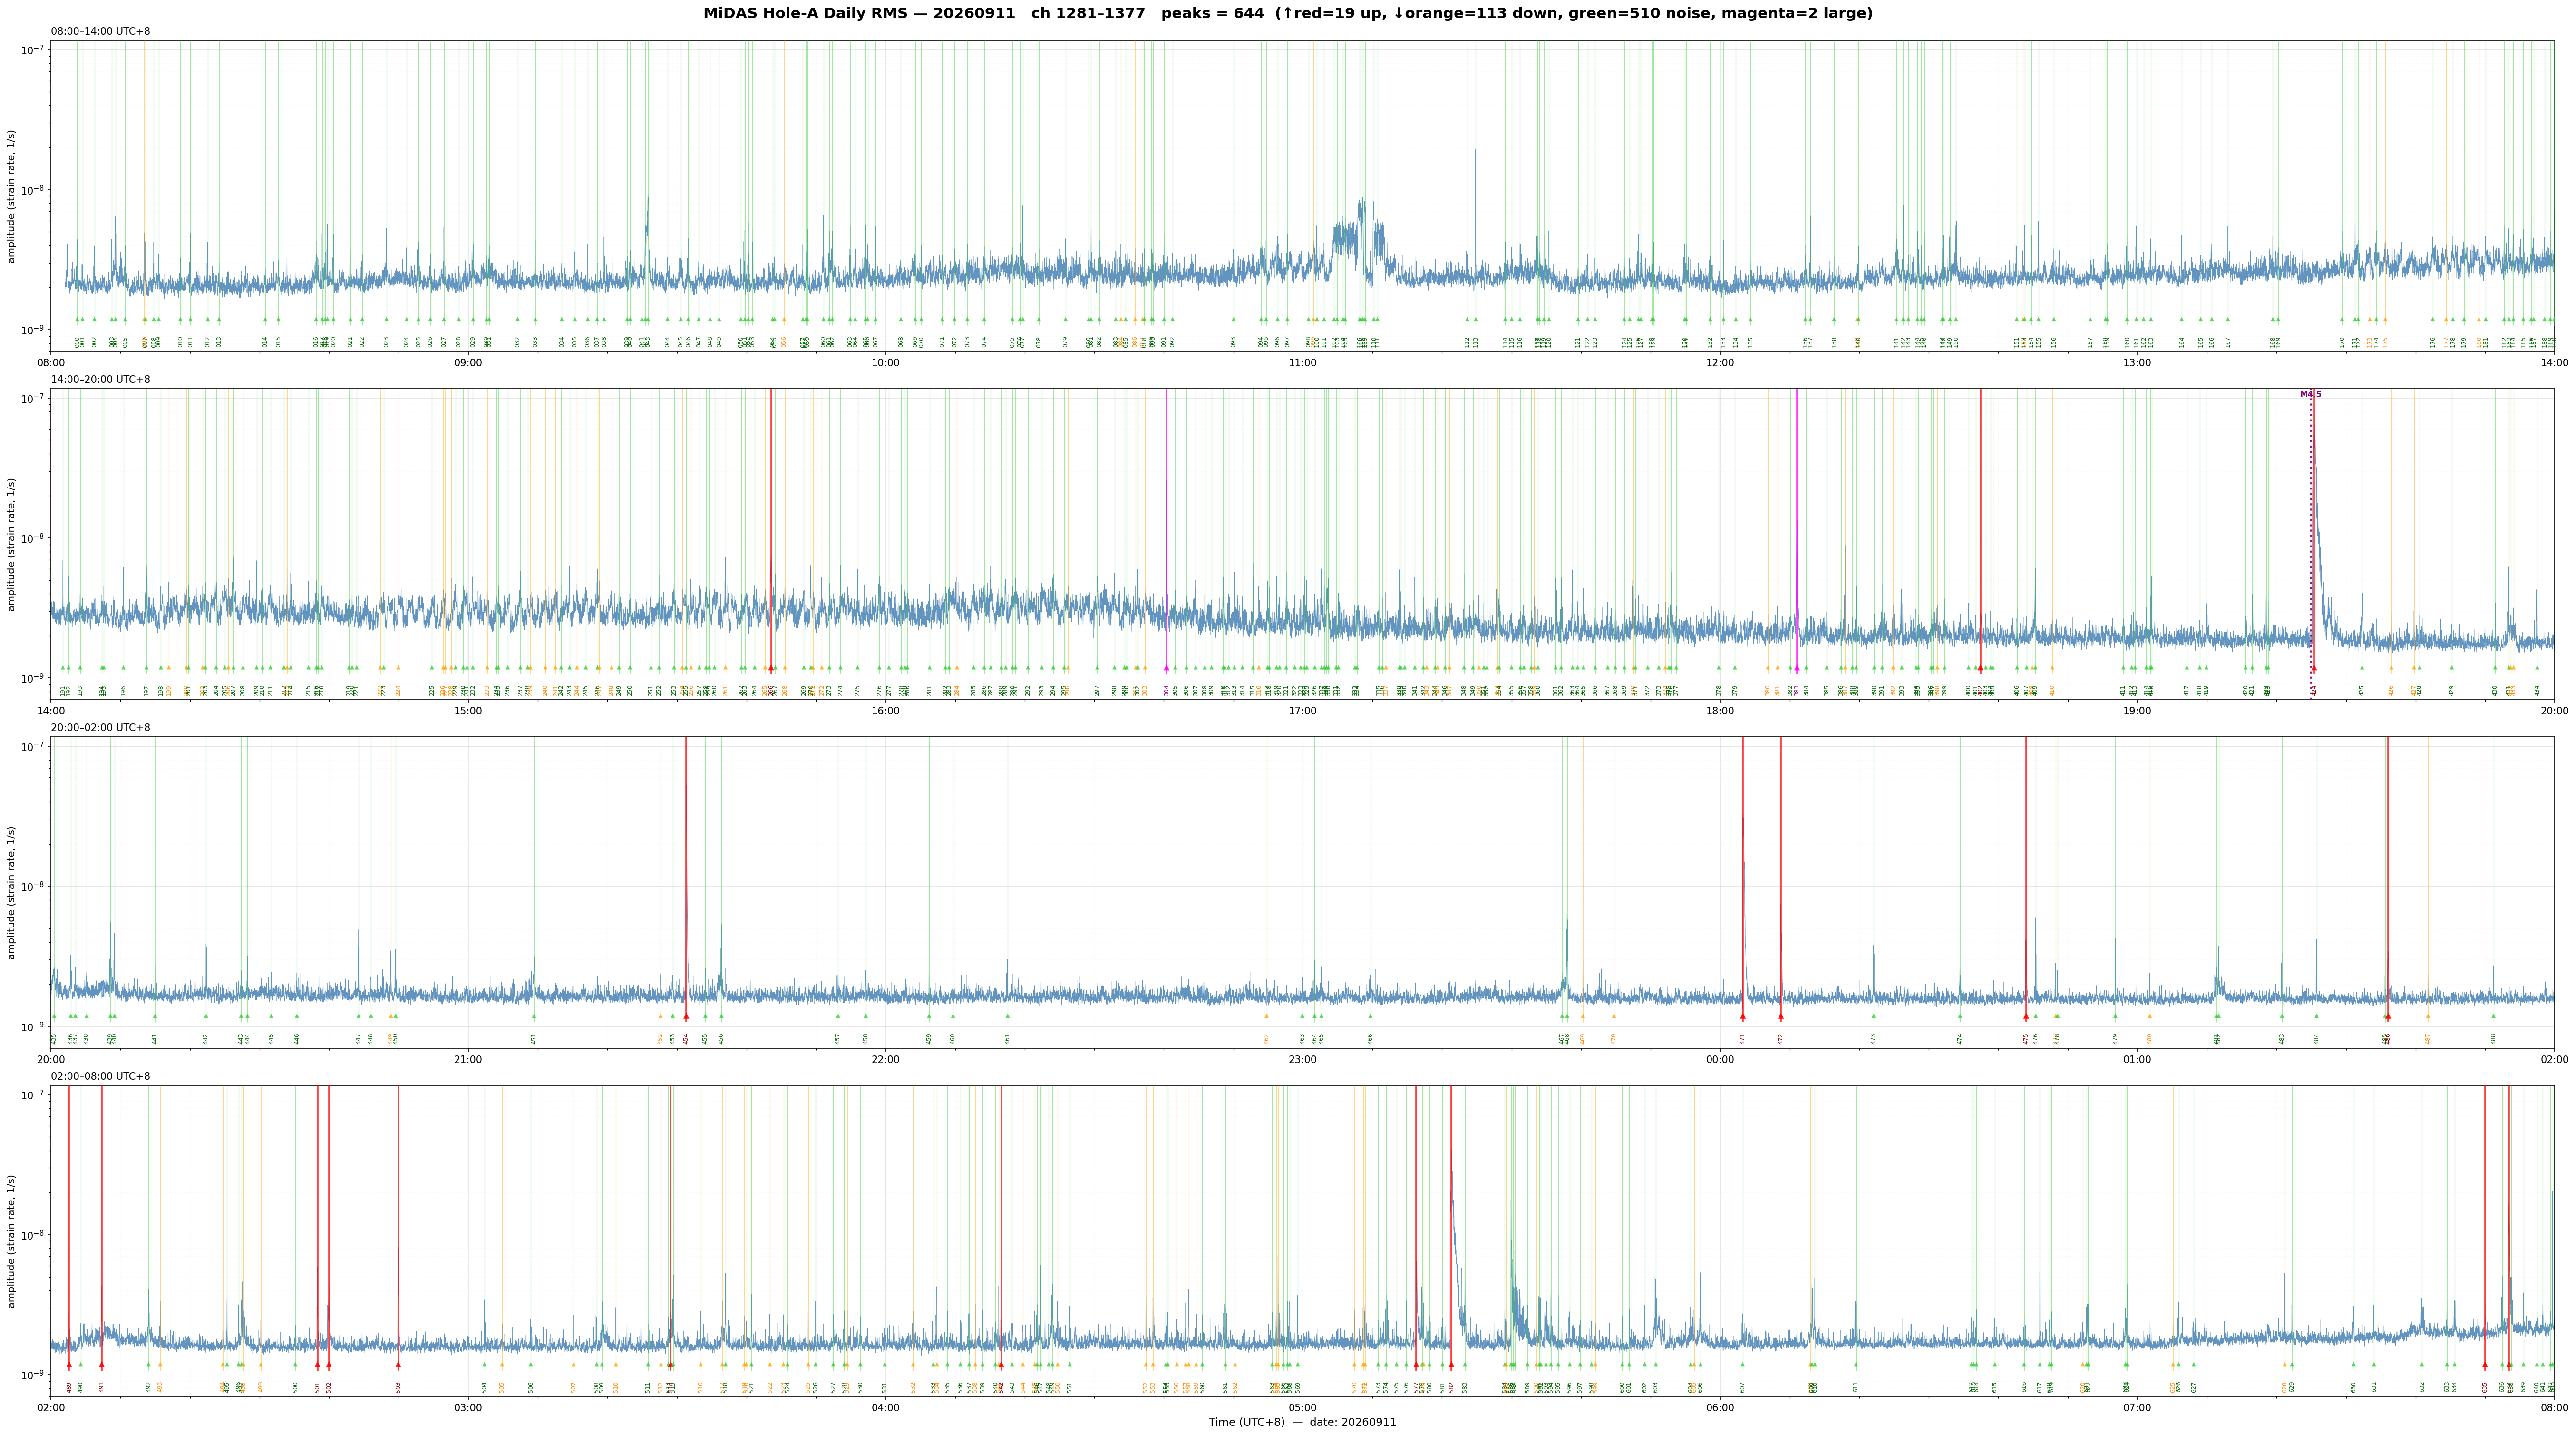The height and width of the screenshot is (1435, 2576).
Task: Select the green peak number label "483"
Action: pyautogui.click(x=2282, y=1039)
